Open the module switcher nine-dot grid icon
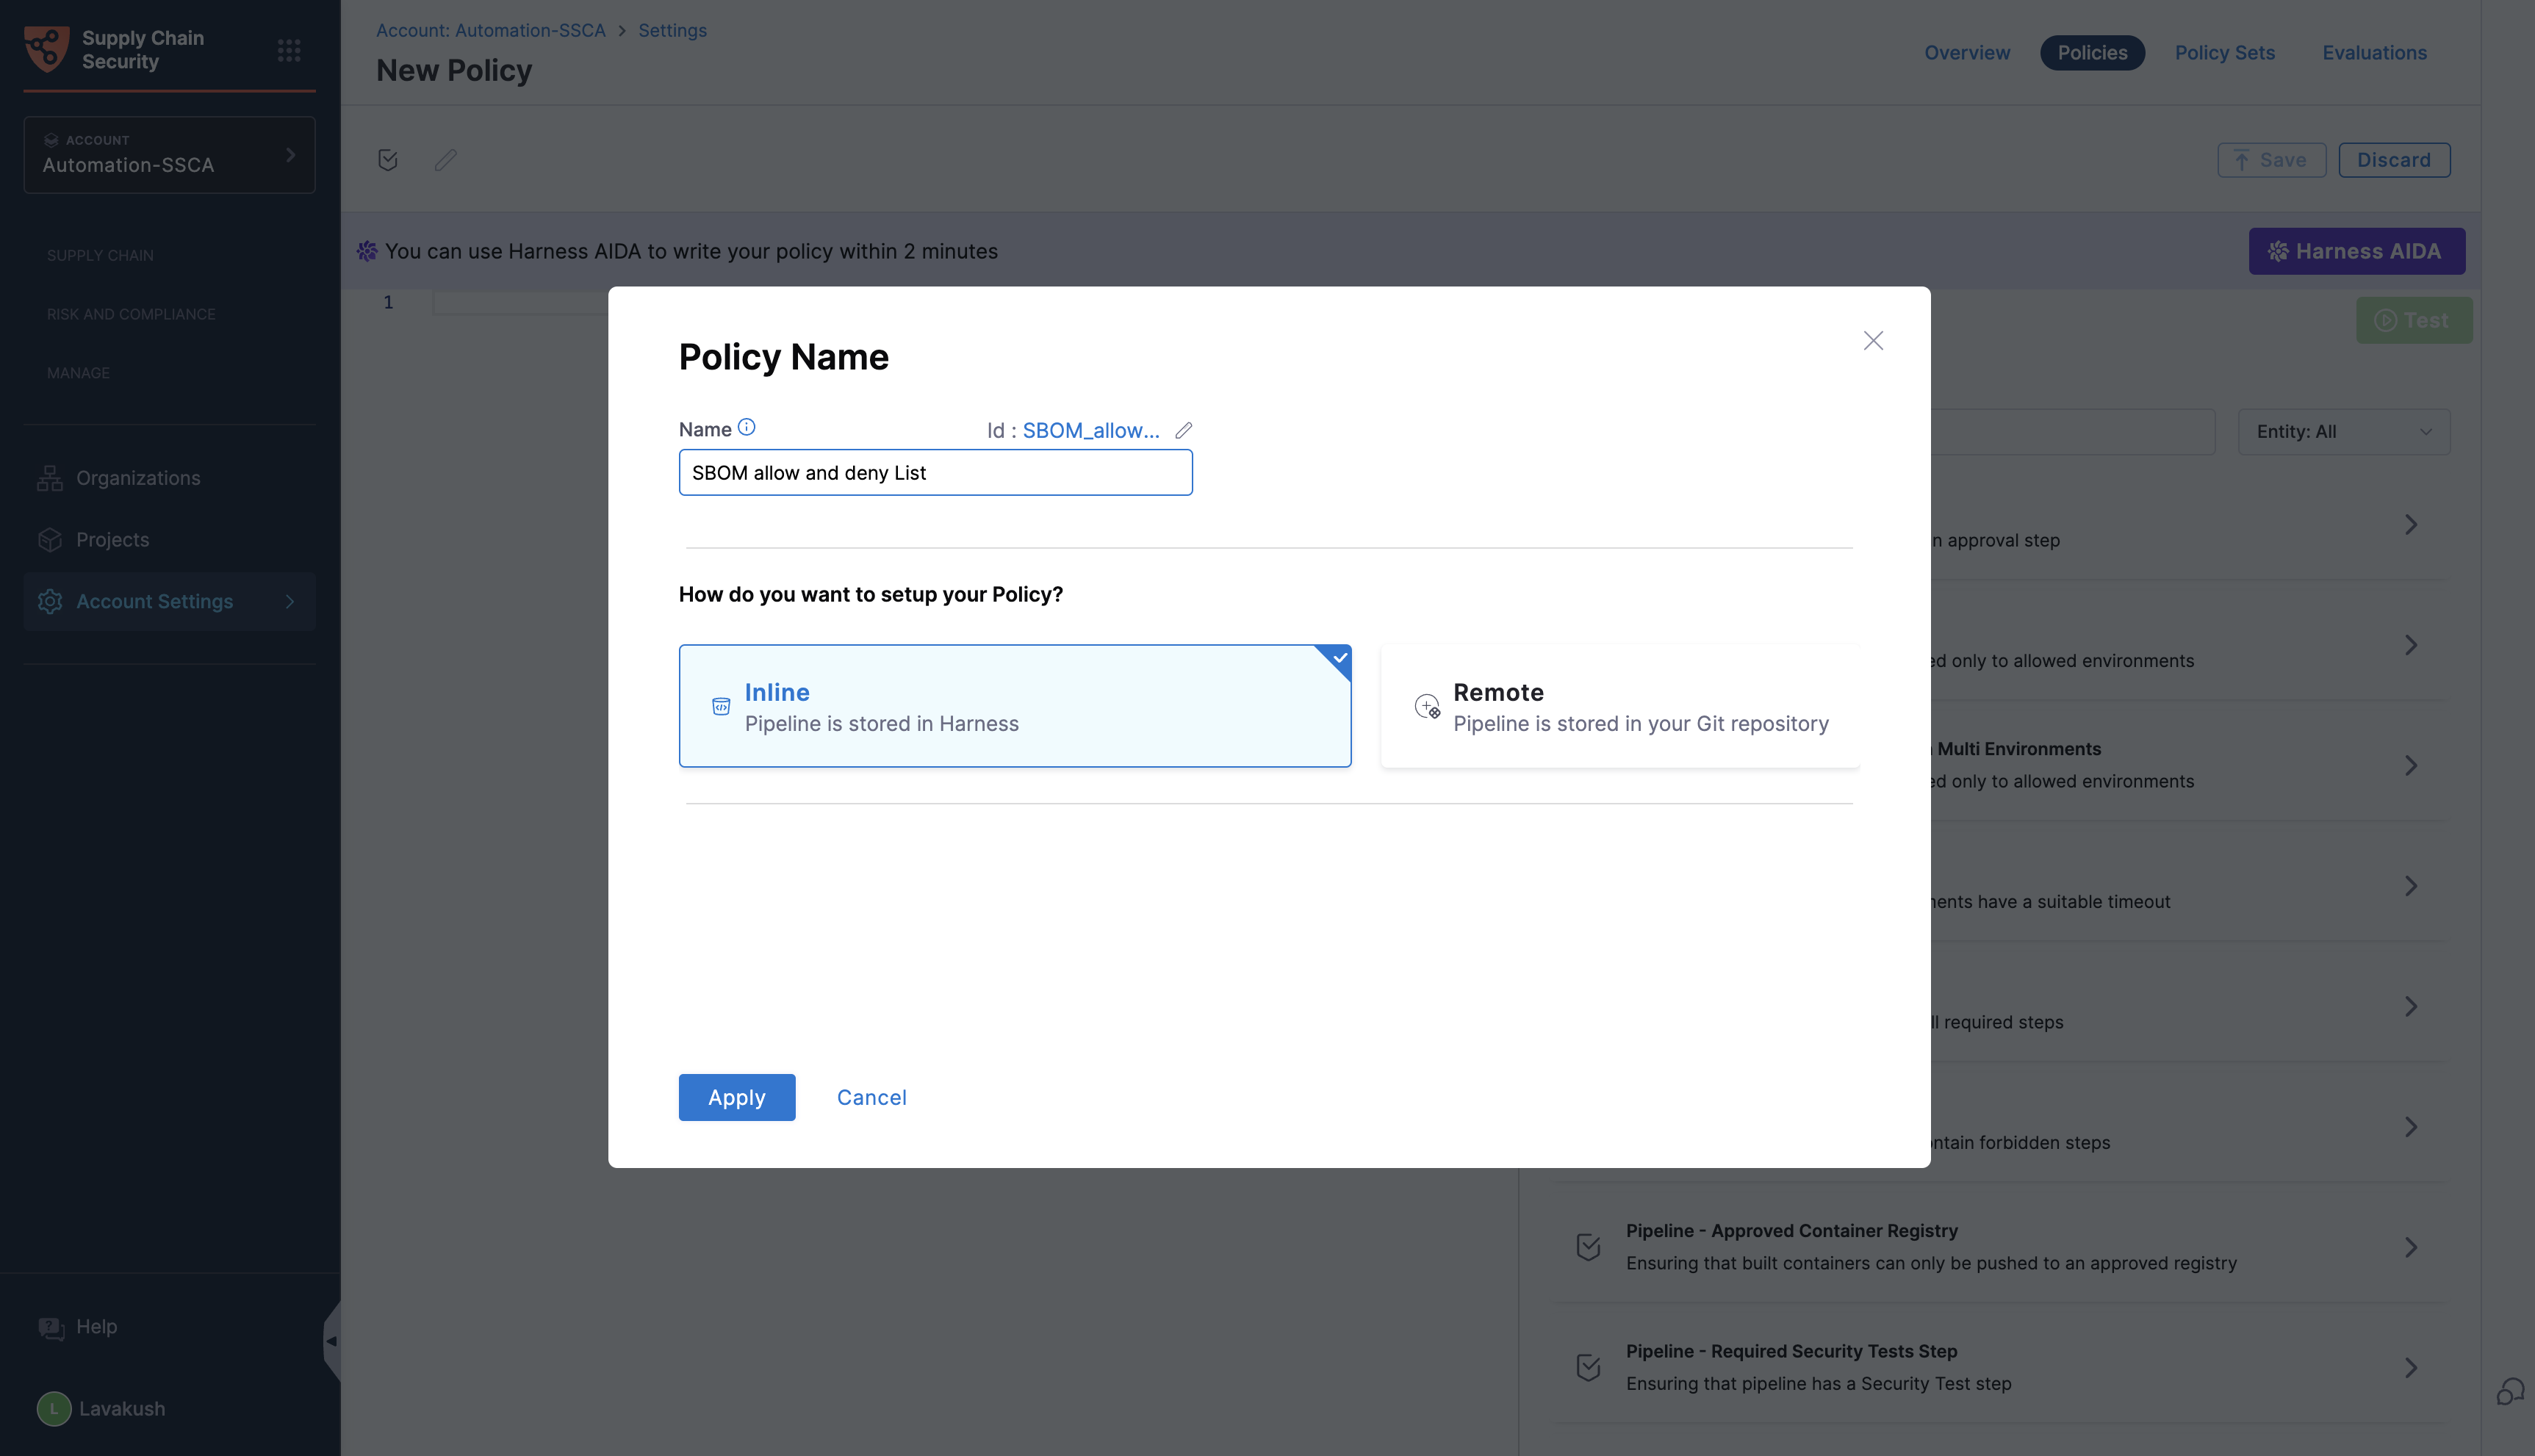The width and height of the screenshot is (2535, 1456). pos(289,49)
